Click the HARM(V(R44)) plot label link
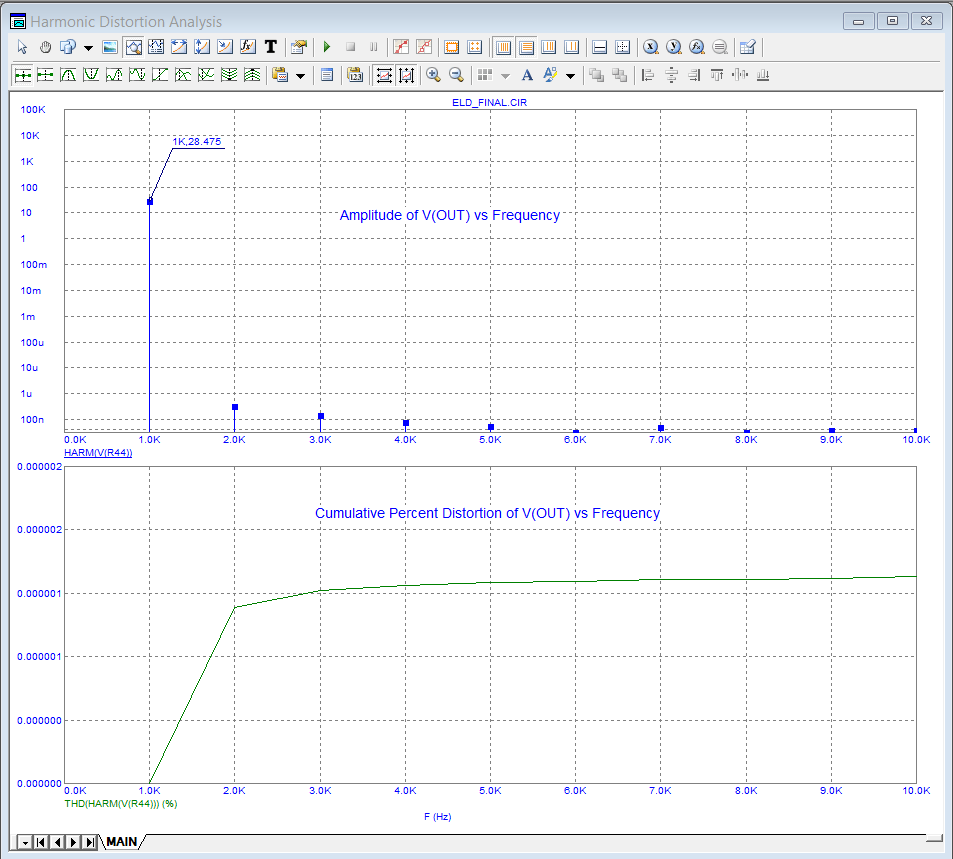The width and height of the screenshot is (953, 859). pos(98,453)
